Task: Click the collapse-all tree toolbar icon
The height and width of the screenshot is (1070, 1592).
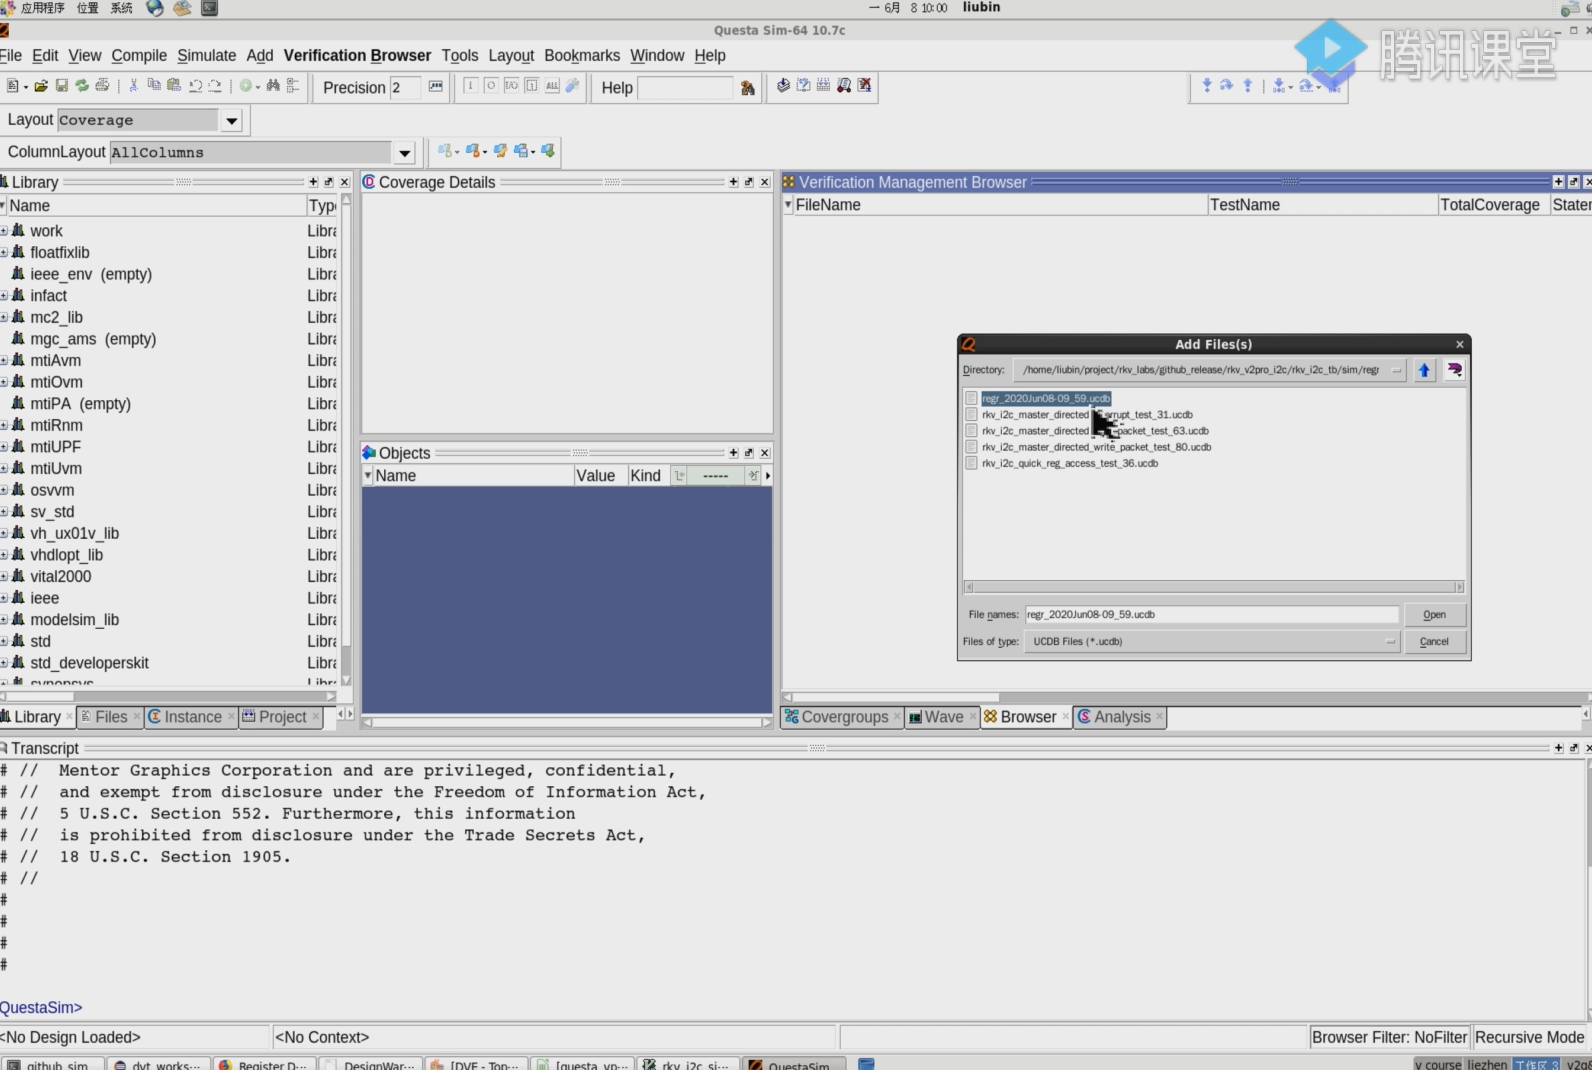Action: coord(293,86)
